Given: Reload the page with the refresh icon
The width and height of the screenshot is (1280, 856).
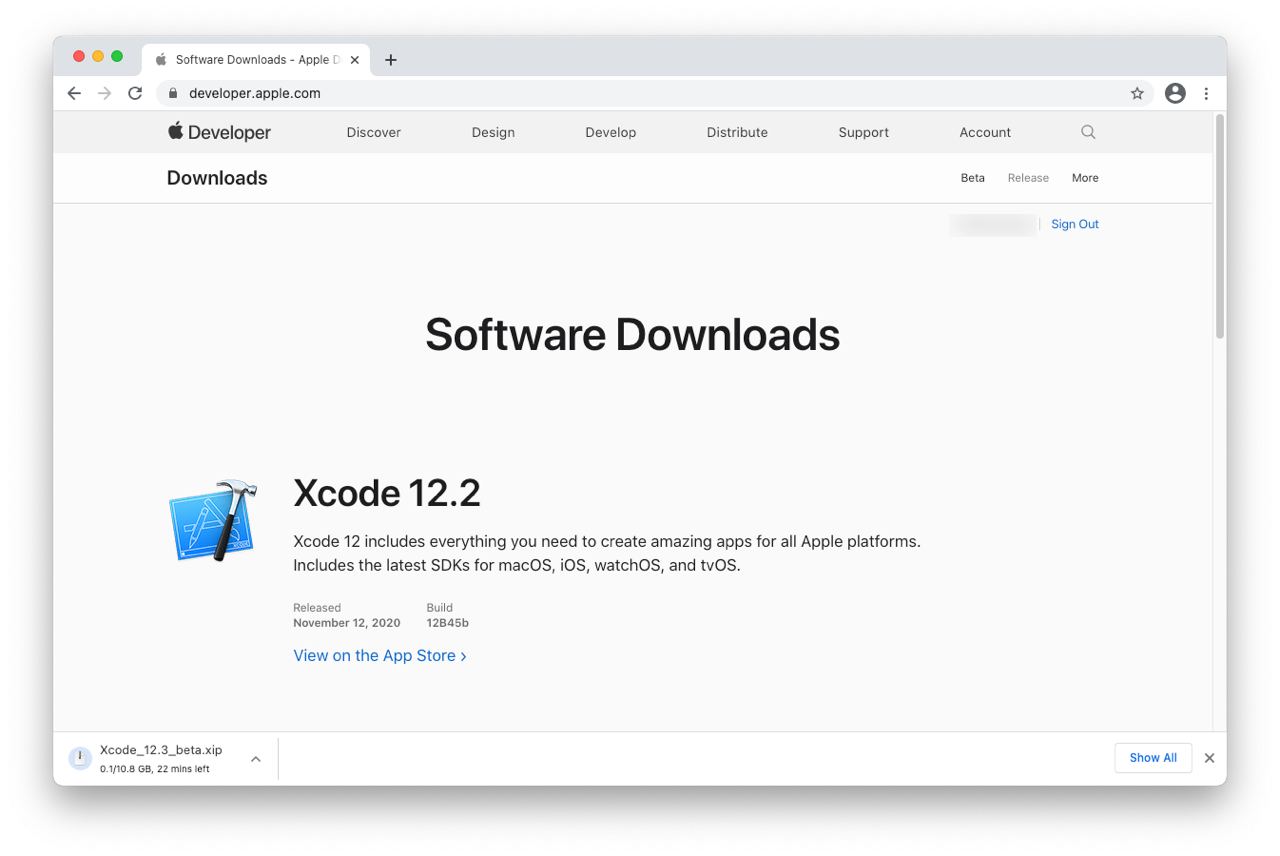Looking at the screenshot, I should click(x=135, y=93).
